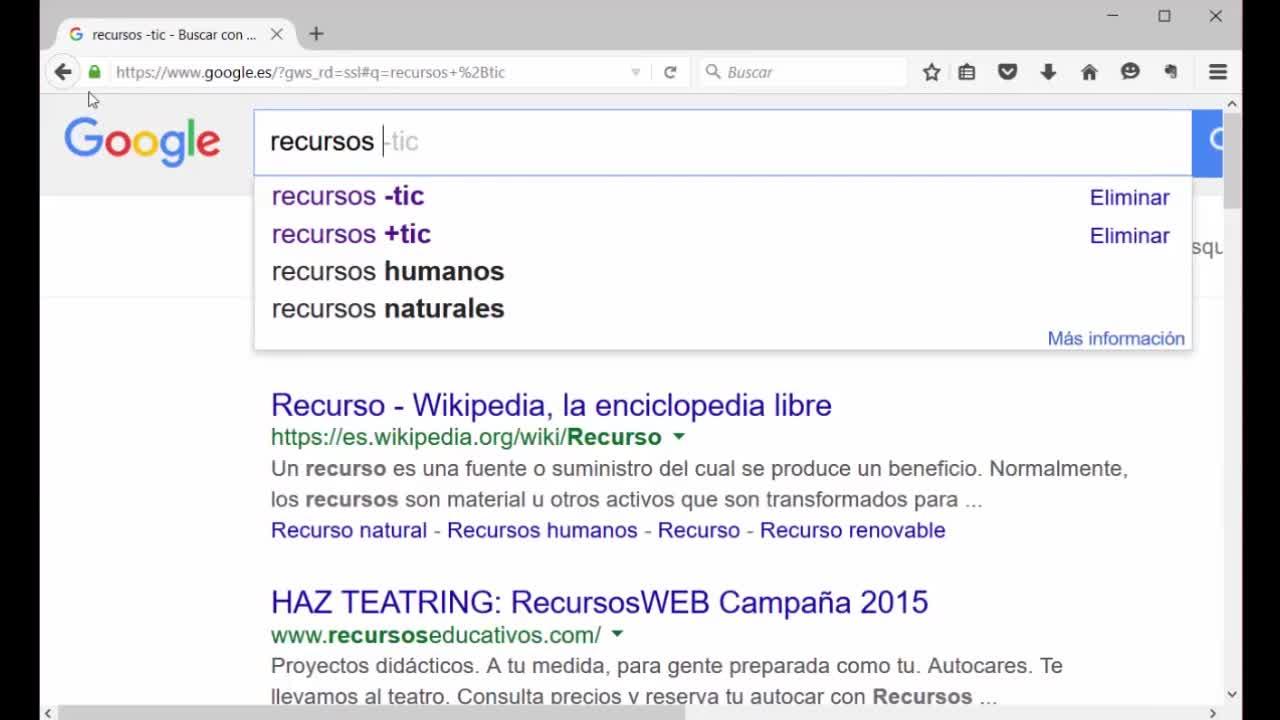1280x720 pixels.
Task: Click the Google logo
Action: (142, 142)
